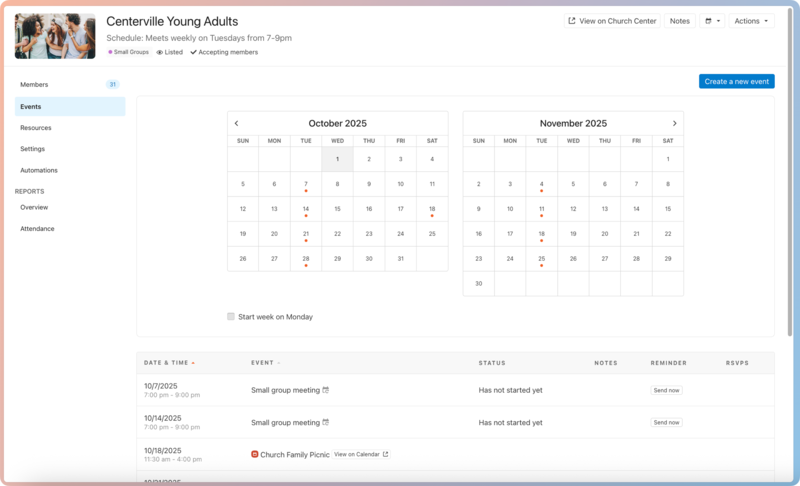
Task: Open the Church Family Picnic event
Action: 295,455
